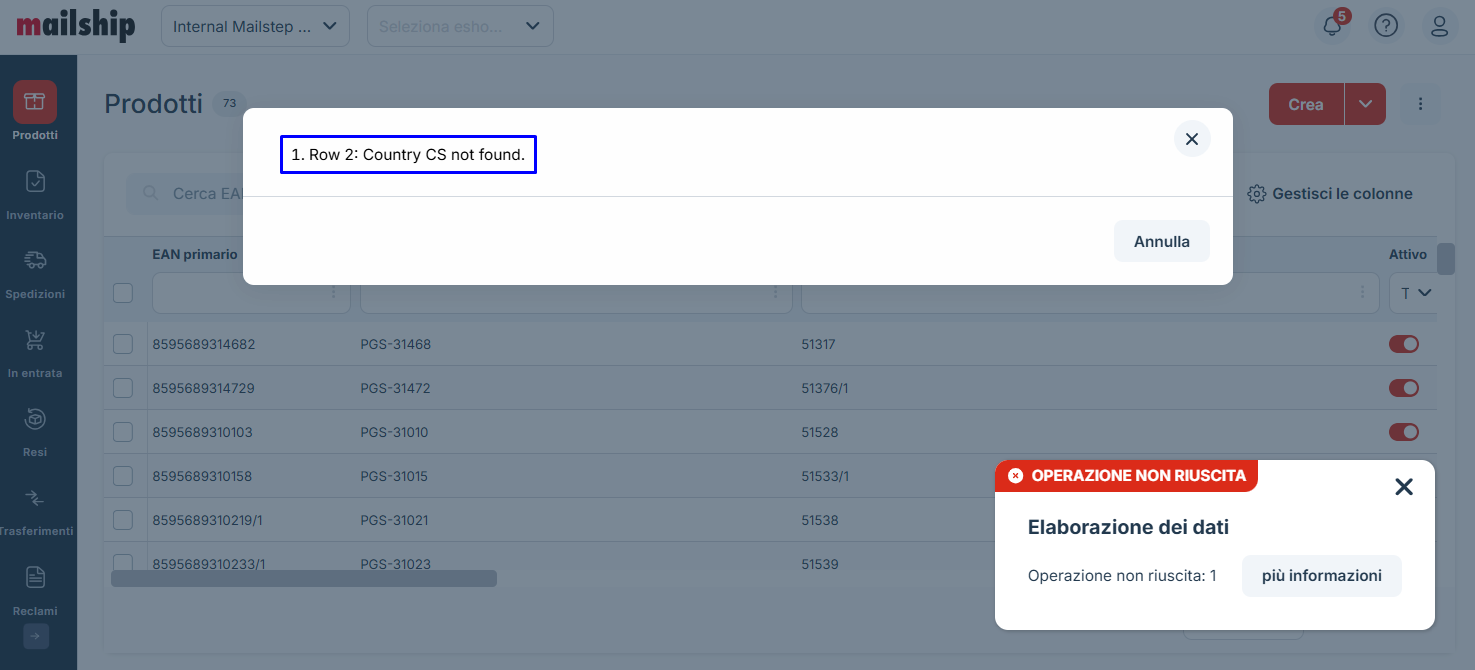
Task: Close the error dialog with X
Action: 1191,139
